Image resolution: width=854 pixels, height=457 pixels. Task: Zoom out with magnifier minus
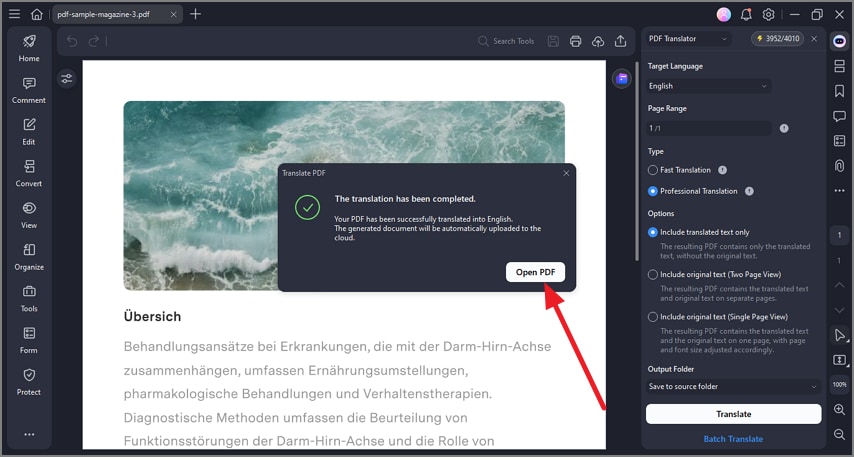(x=839, y=434)
